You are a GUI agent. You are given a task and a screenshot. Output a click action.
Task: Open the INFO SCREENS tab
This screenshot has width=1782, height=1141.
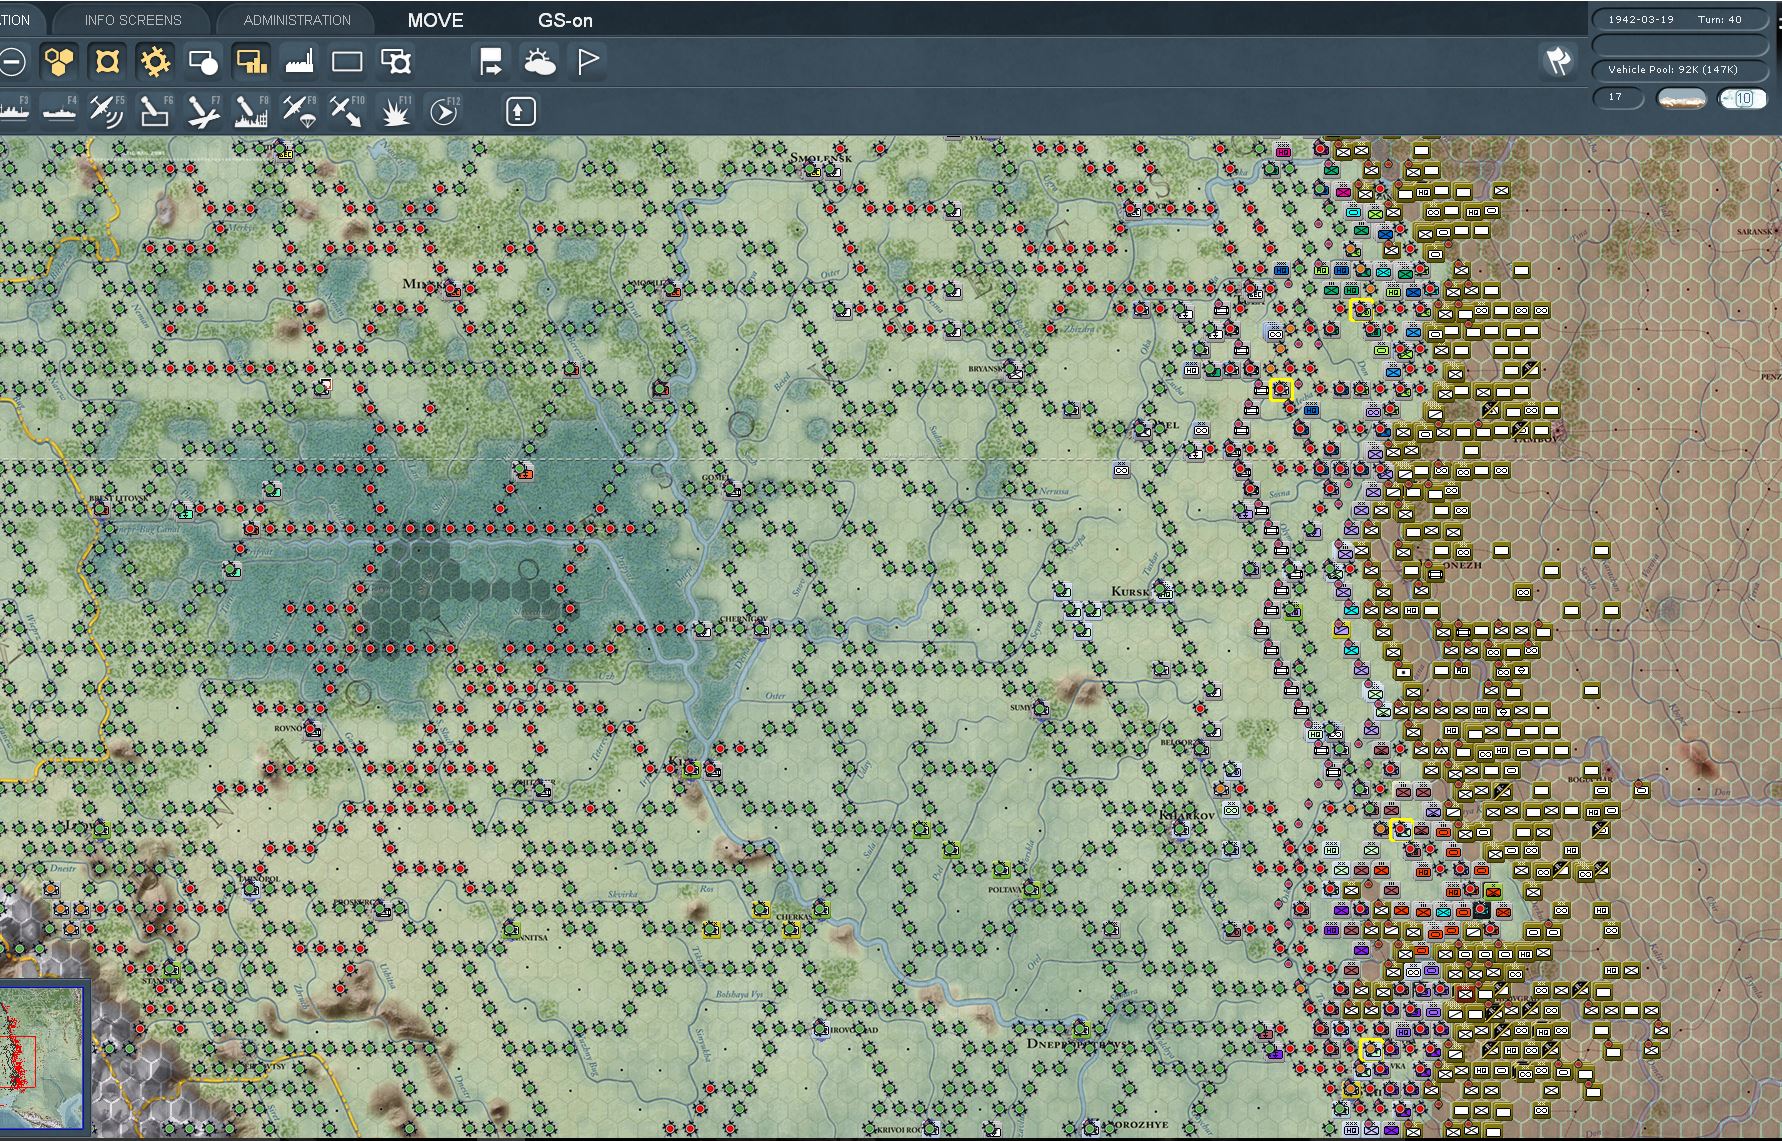pyautogui.click(x=133, y=20)
